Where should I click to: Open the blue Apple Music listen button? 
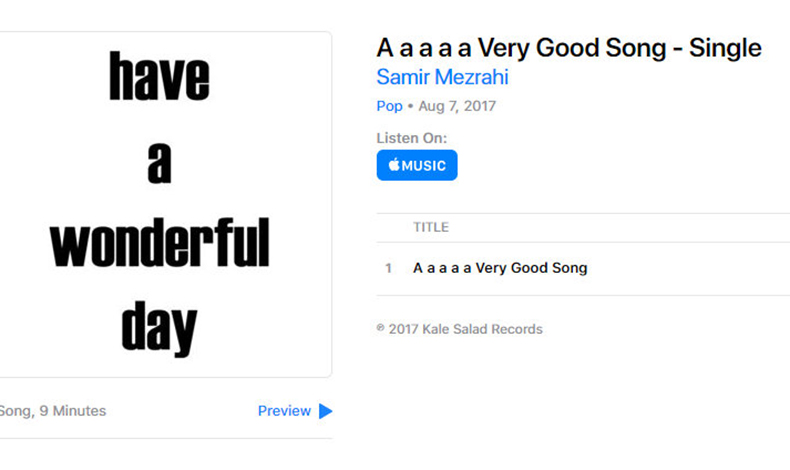tap(417, 165)
